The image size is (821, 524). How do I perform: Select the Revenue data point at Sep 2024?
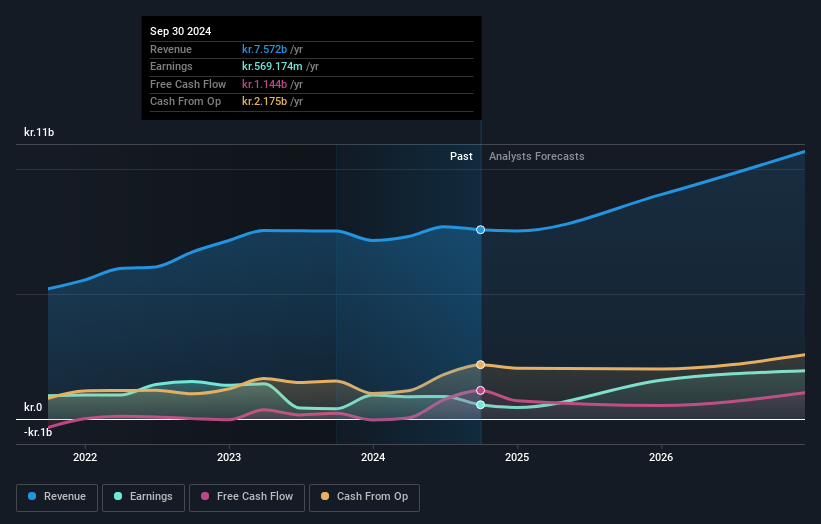481,230
